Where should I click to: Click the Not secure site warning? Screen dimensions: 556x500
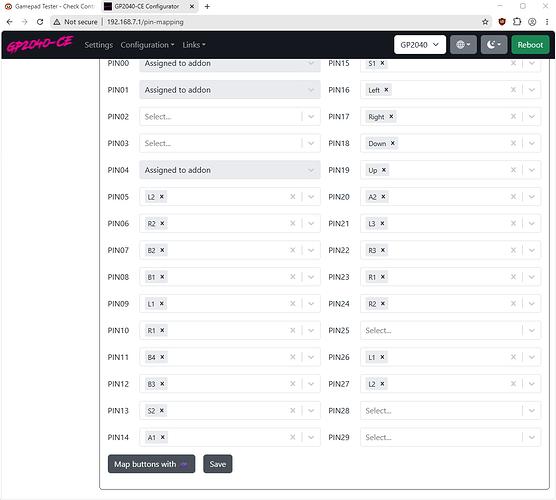[x=76, y=22]
